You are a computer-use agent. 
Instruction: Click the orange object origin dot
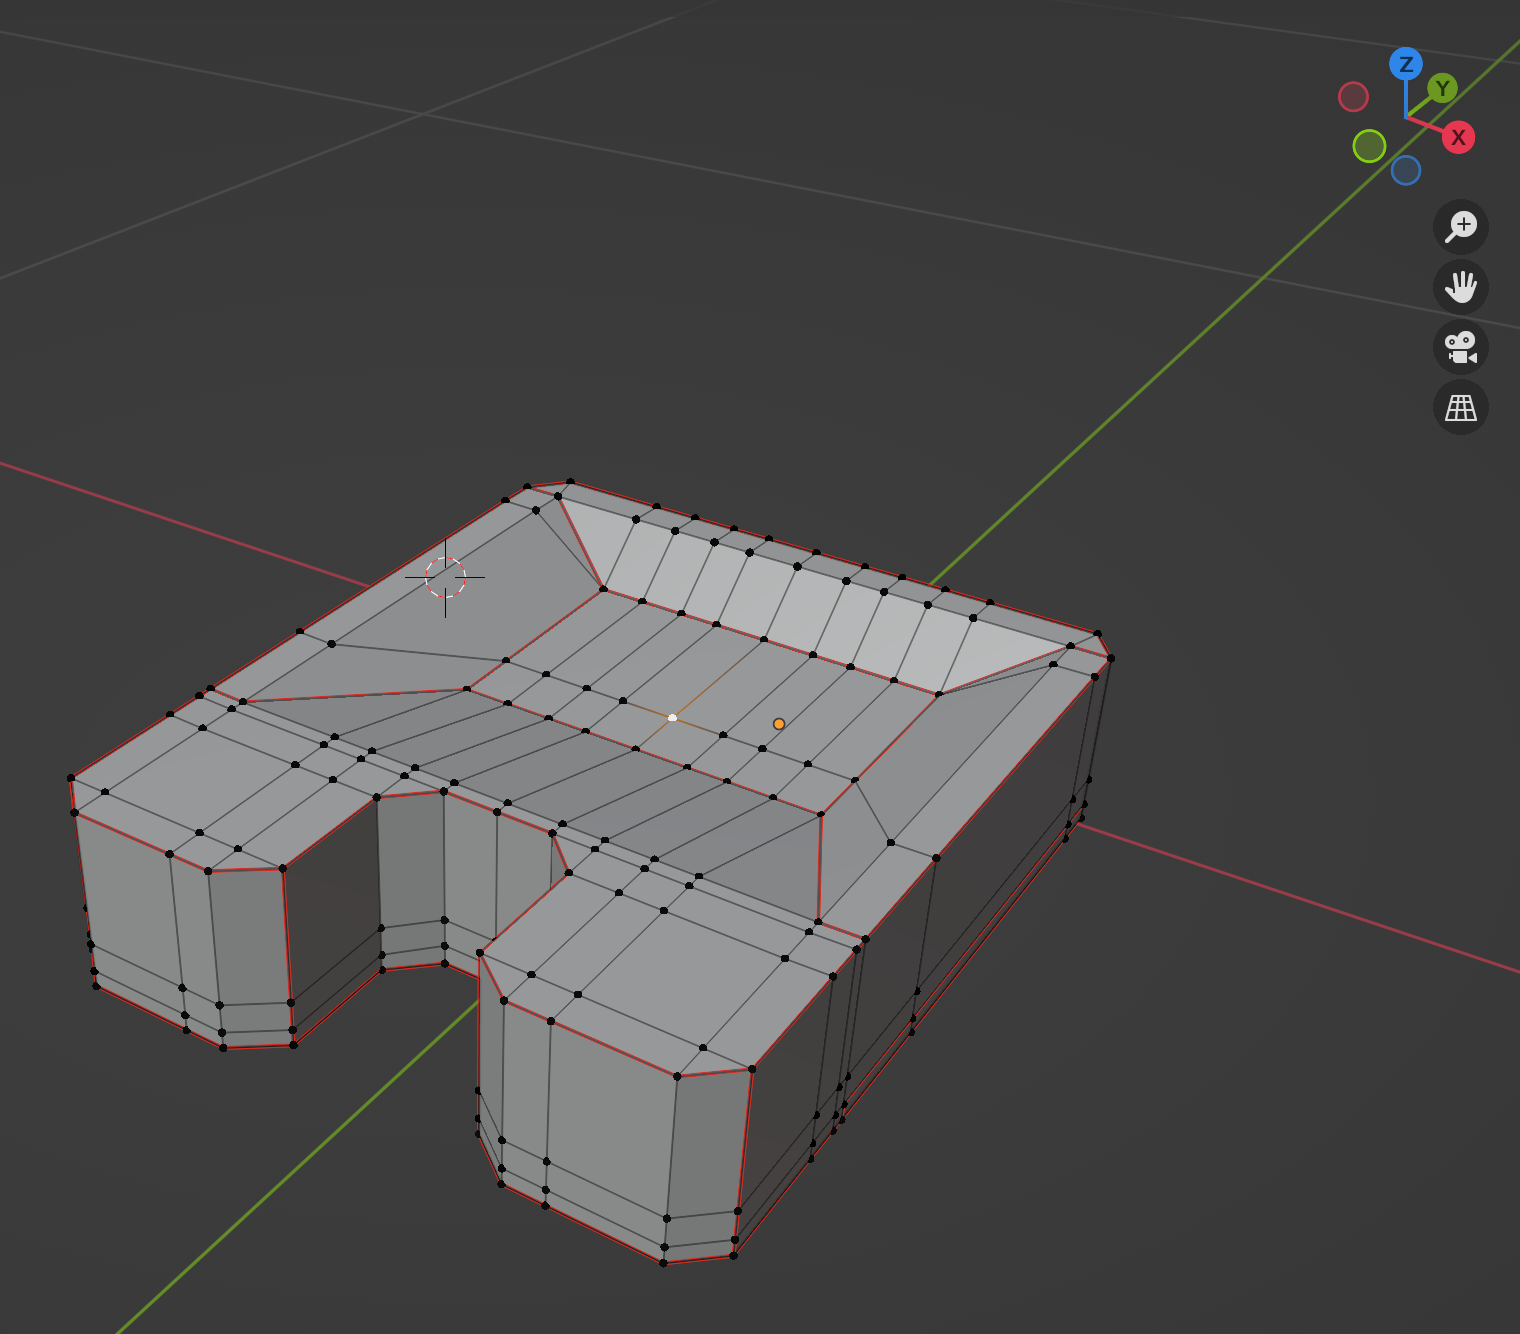coord(779,724)
